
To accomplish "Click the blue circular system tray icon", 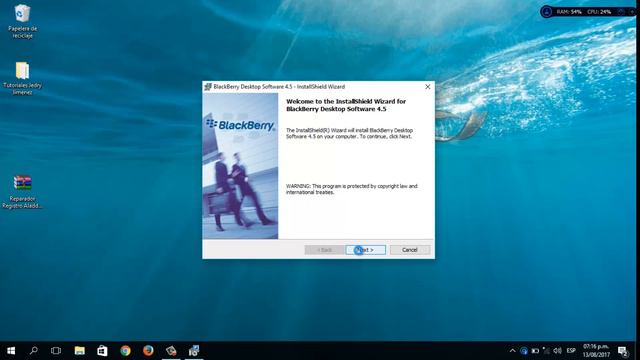I will pos(524,351).
